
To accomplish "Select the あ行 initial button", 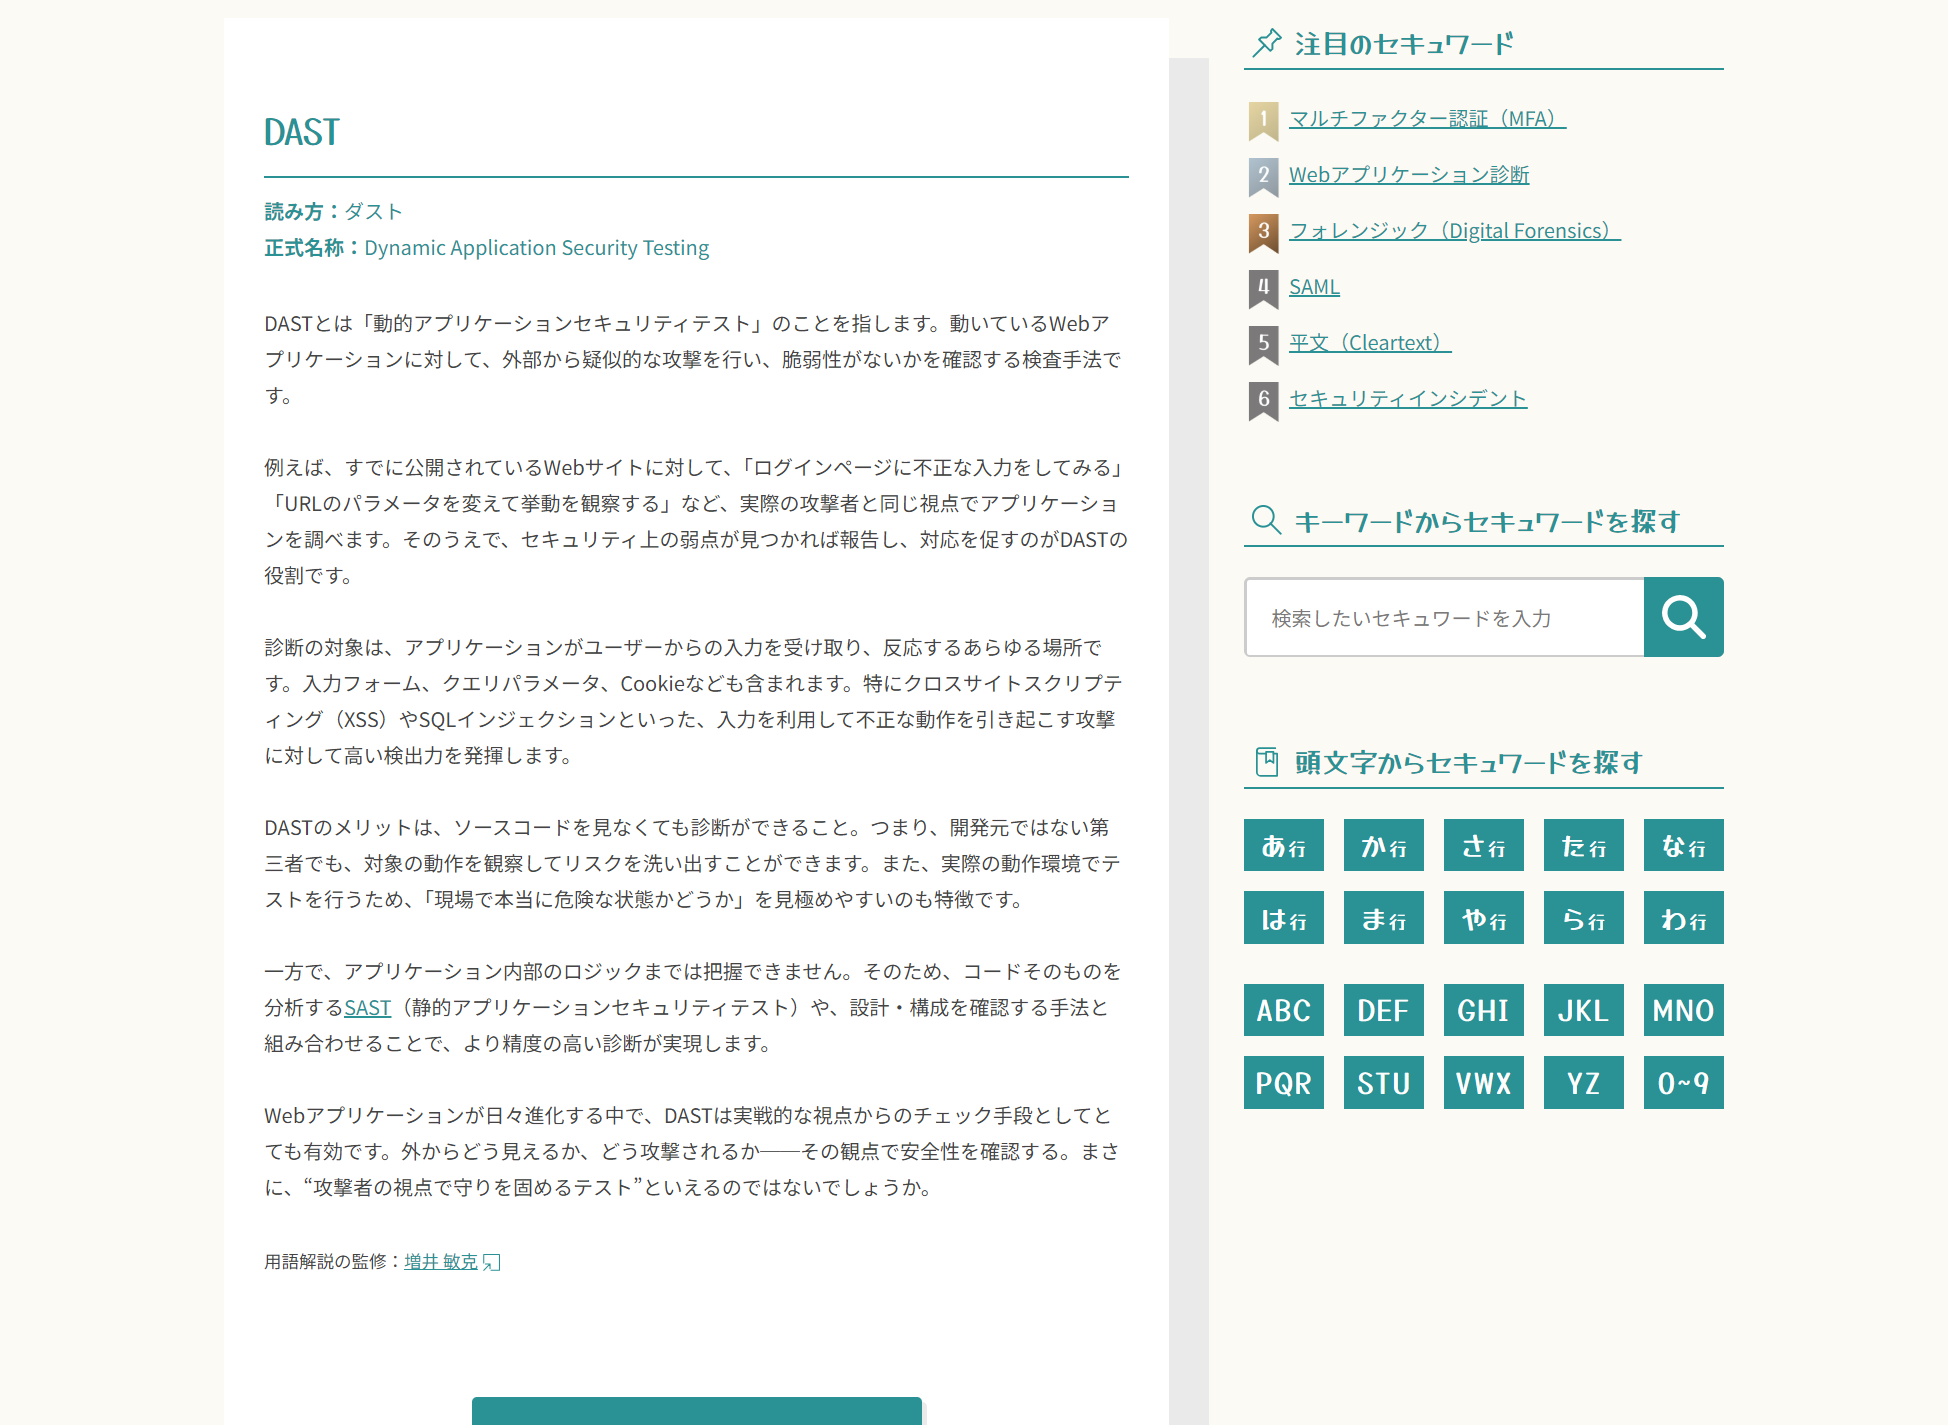I will (1283, 845).
